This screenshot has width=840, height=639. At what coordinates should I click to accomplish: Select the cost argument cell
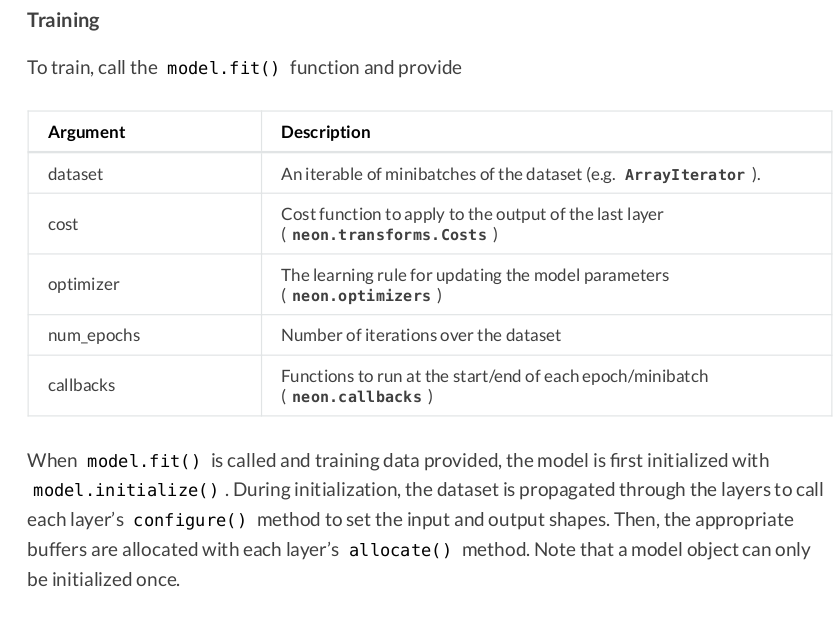click(x=63, y=224)
